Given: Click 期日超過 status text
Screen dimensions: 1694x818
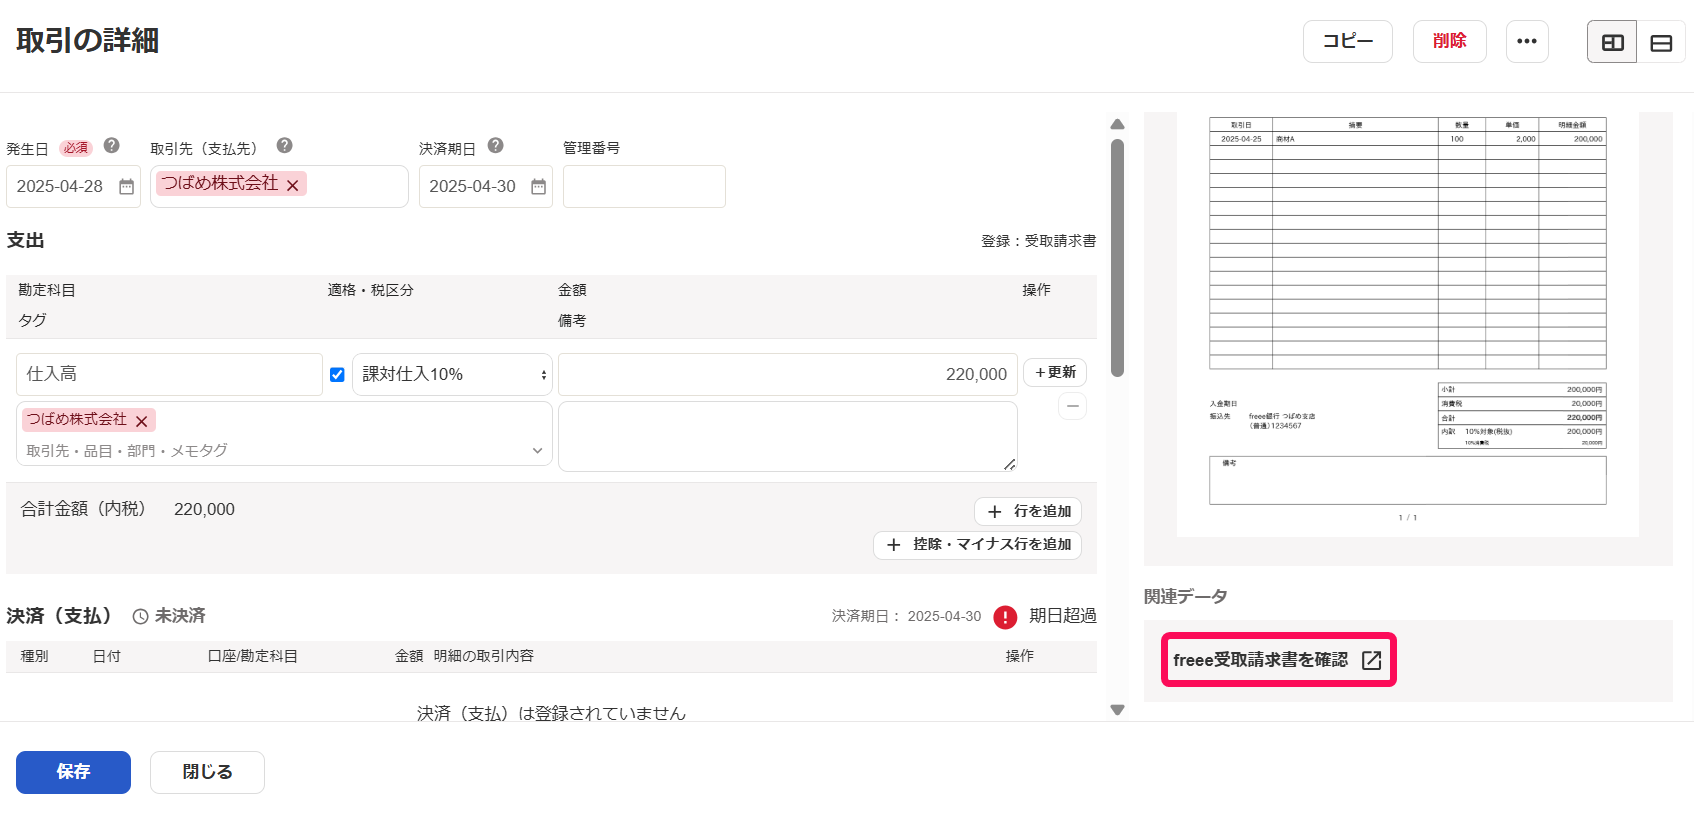Looking at the screenshot, I should [1062, 616].
